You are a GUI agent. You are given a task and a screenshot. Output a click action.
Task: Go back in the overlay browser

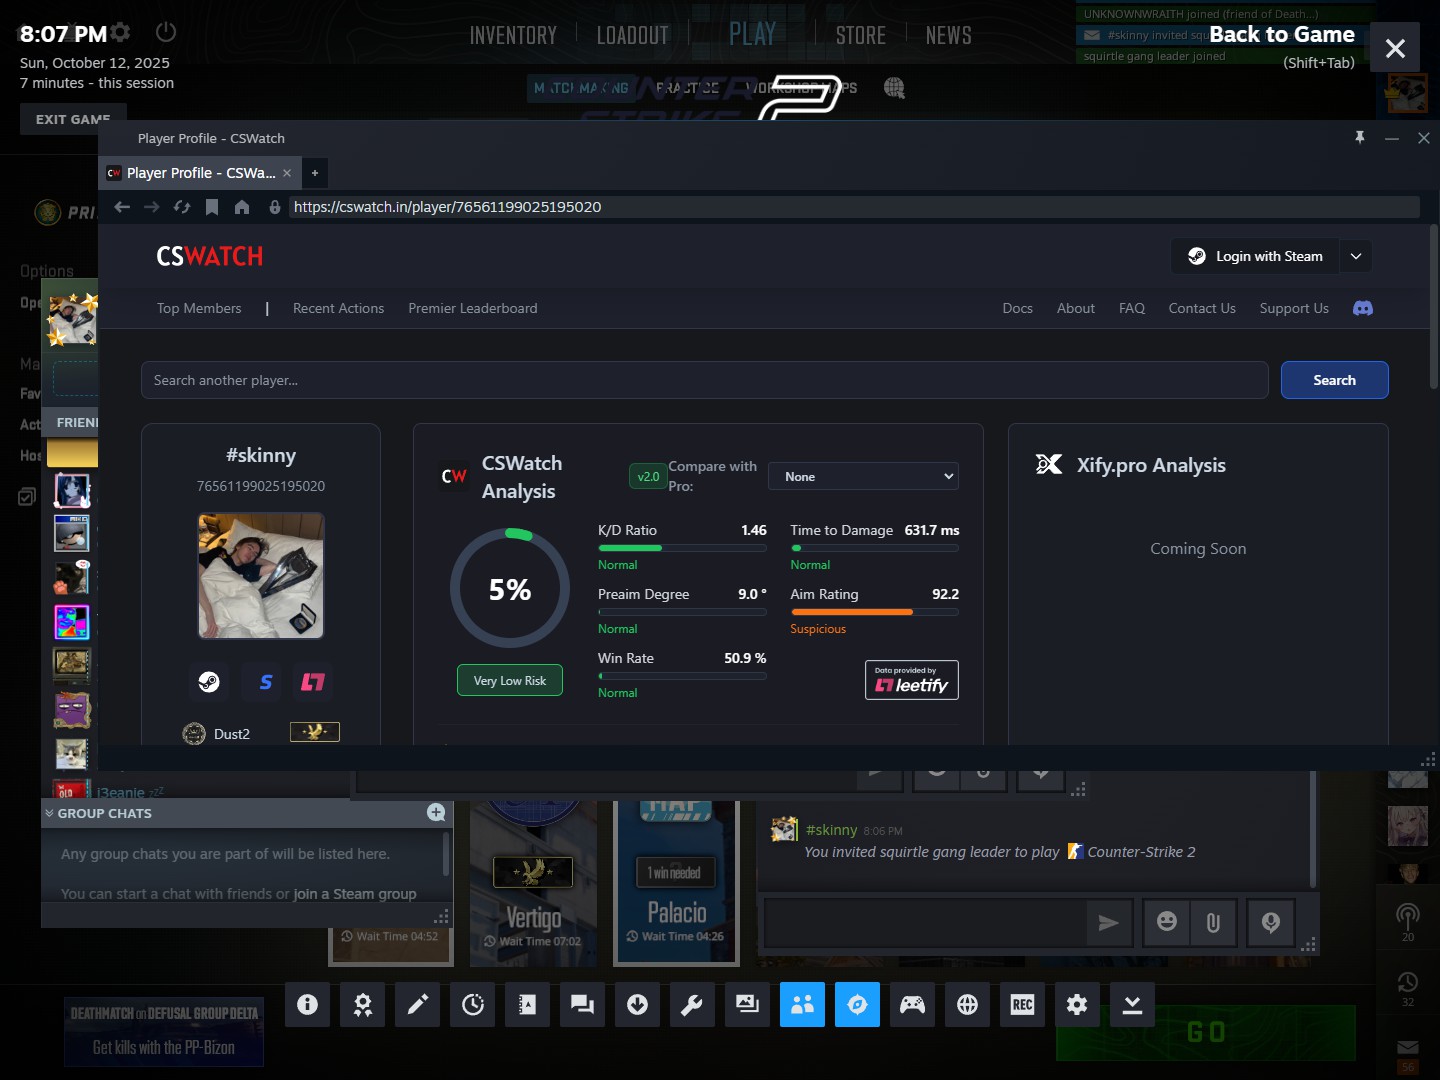pos(122,207)
